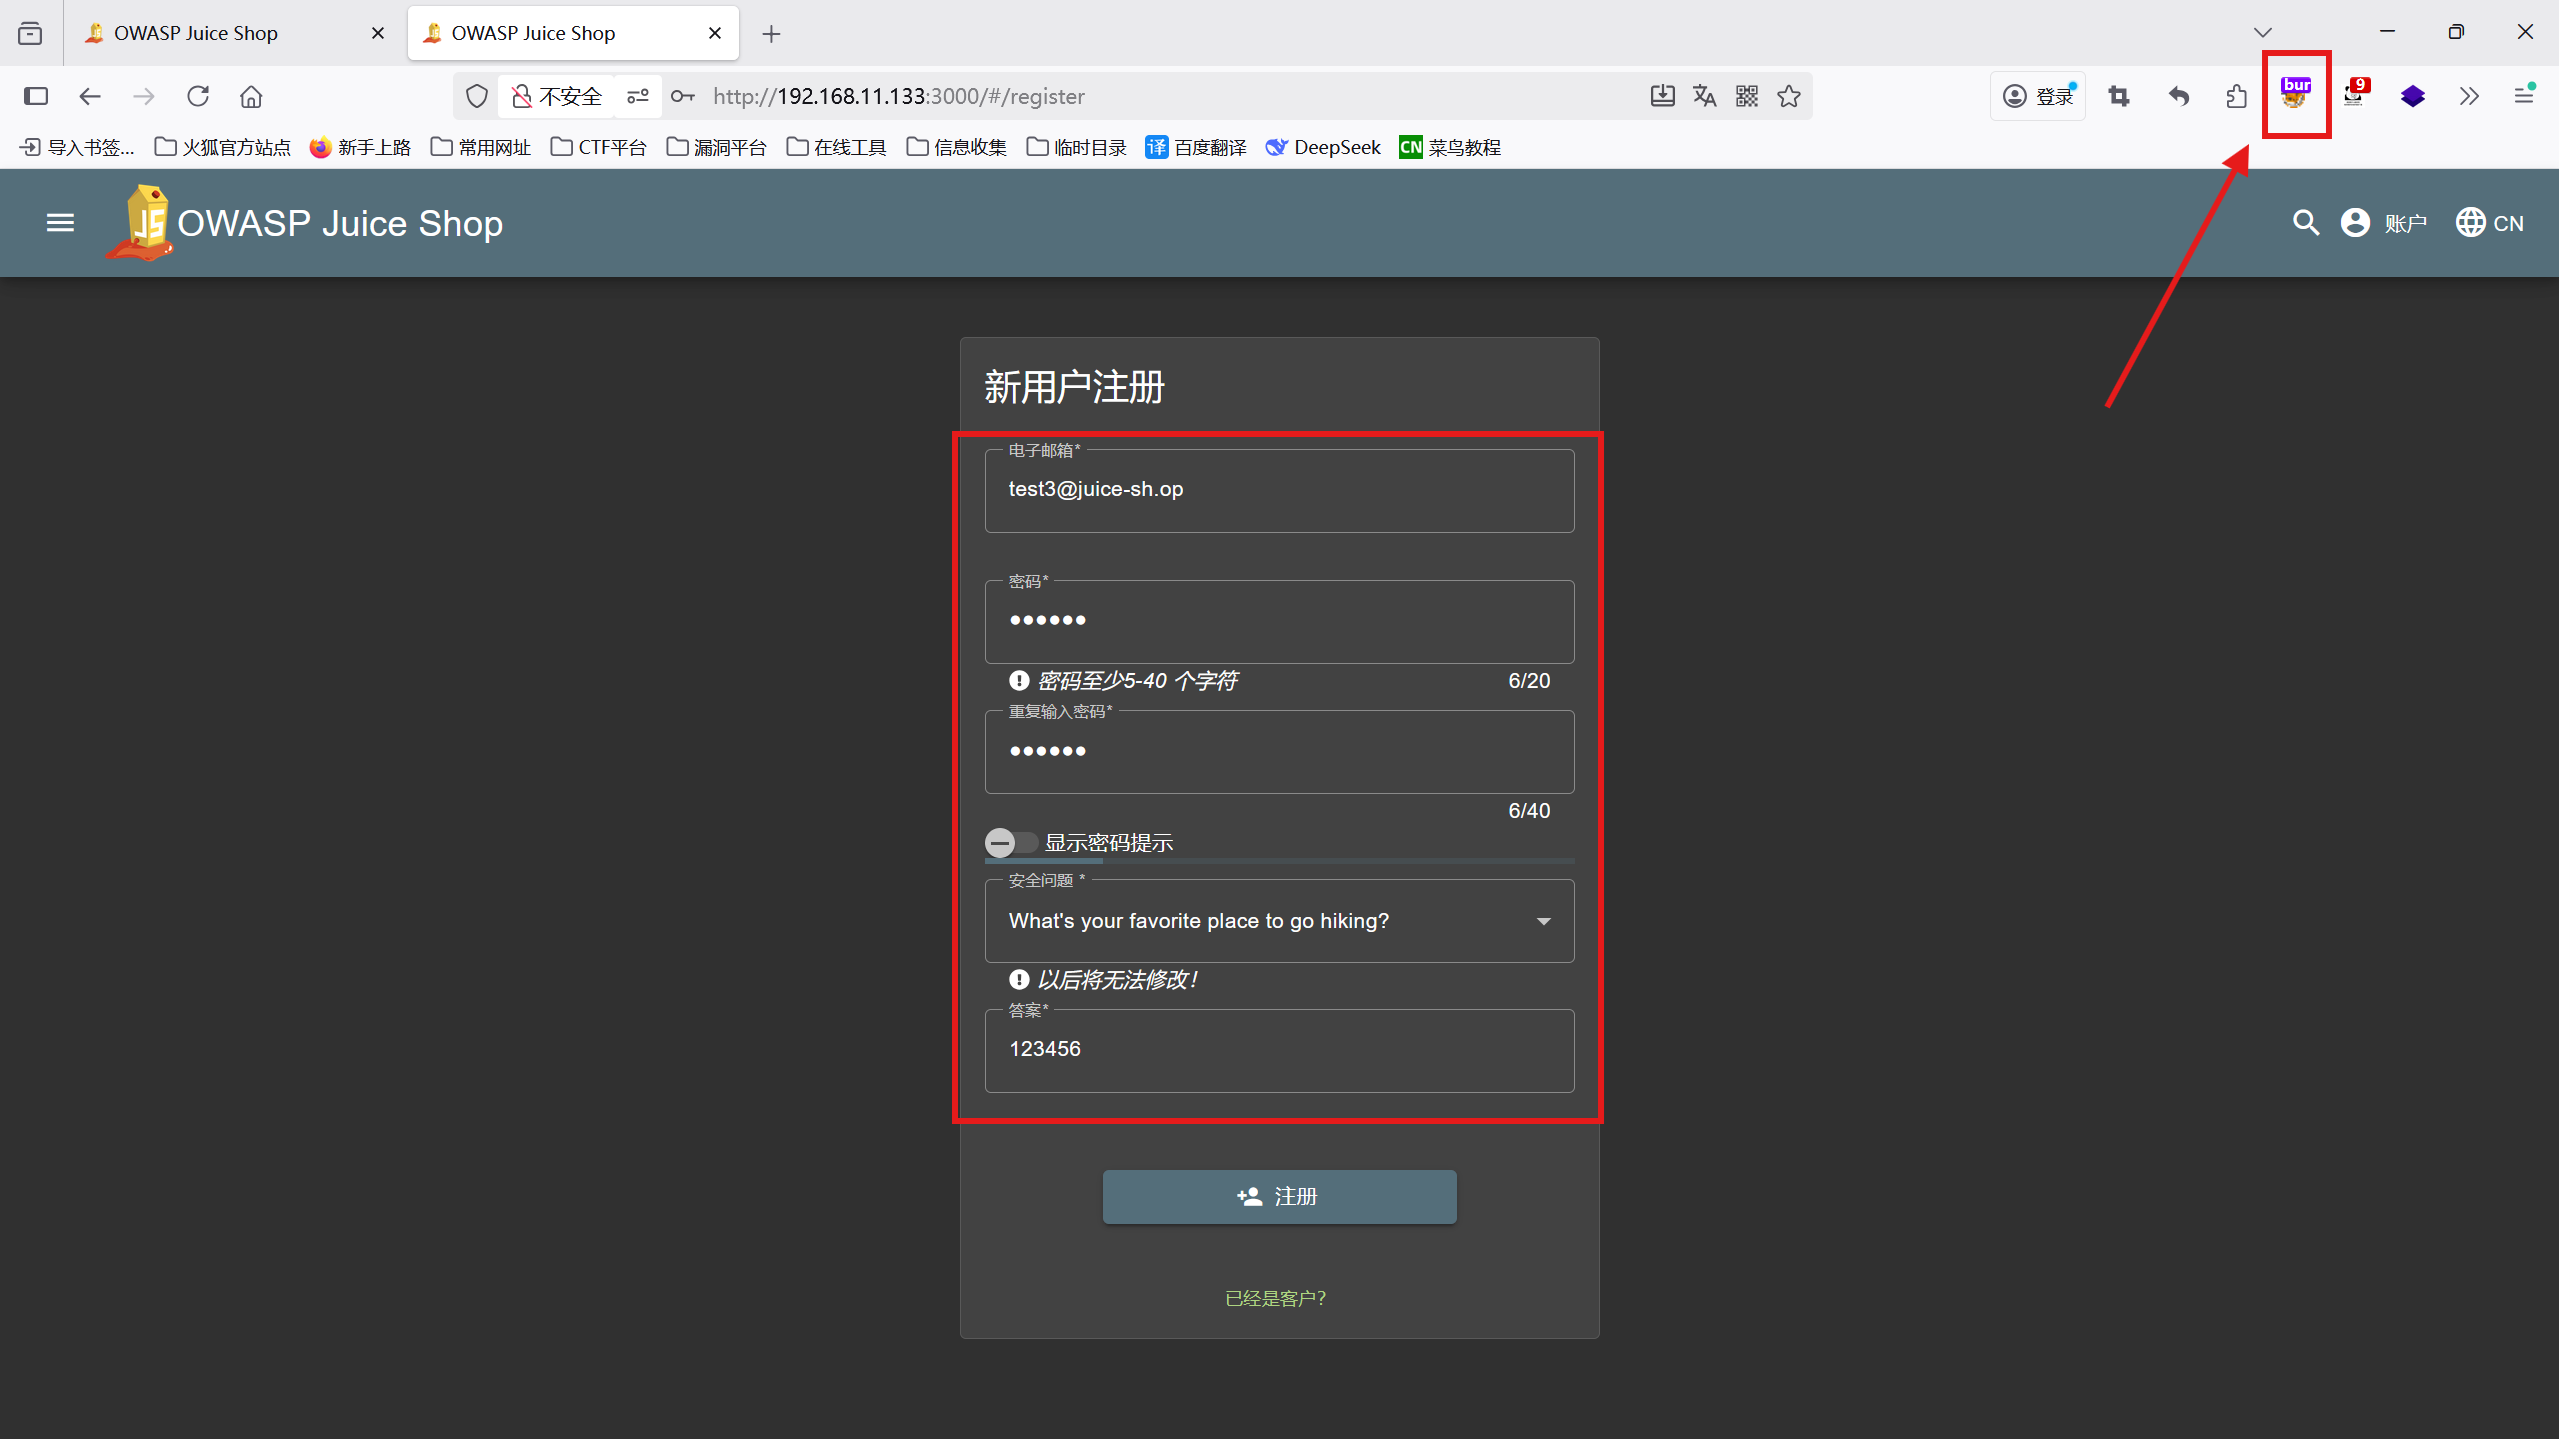Open the Juice Shop hamburger menu
The image size is (2559, 1439).
(x=60, y=222)
